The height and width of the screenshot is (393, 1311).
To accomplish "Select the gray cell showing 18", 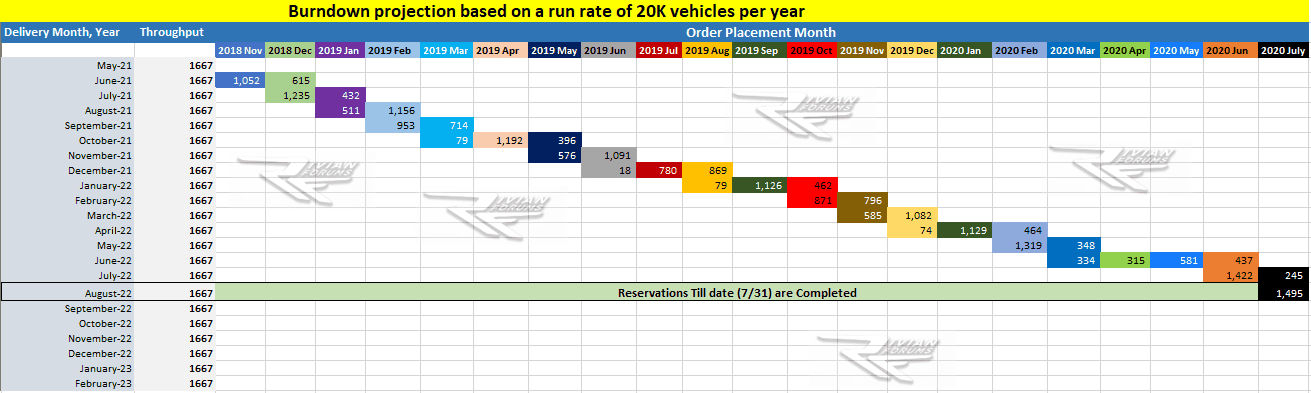I will click(x=608, y=170).
